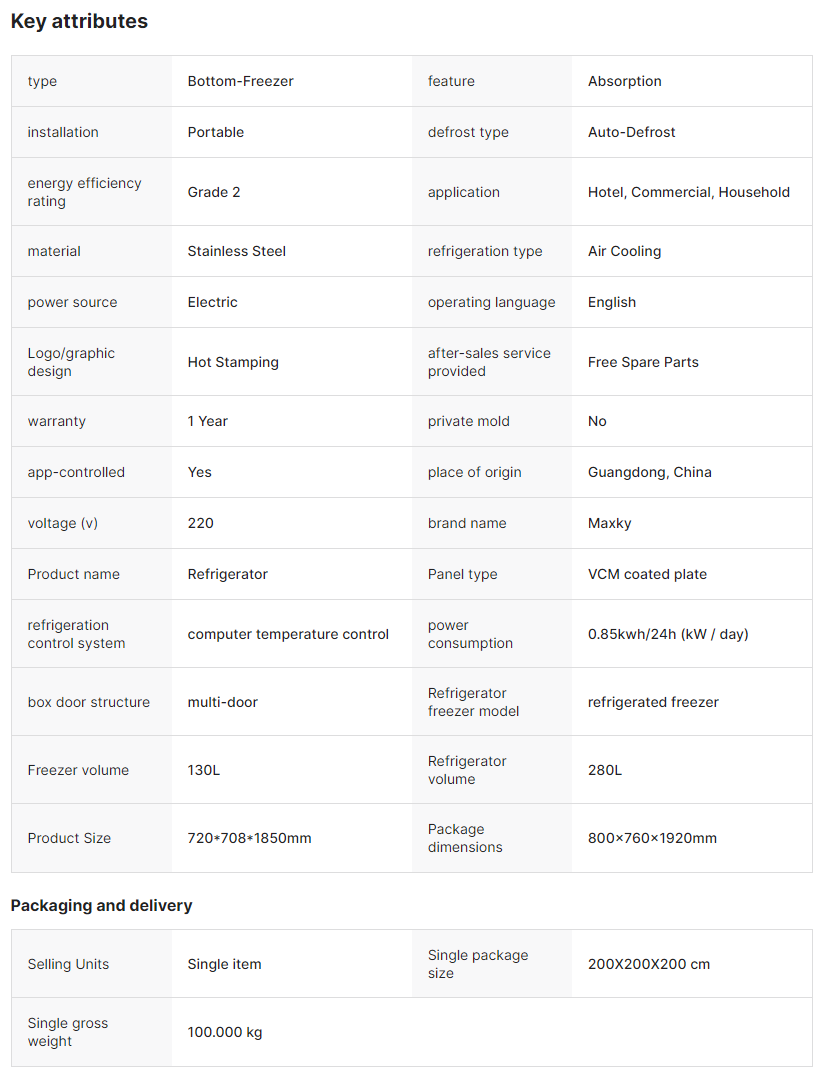The width and height of the screenshot is (824, 1082).
Task: Click the computer temperature control value
Action: click(x=288, y=634)
